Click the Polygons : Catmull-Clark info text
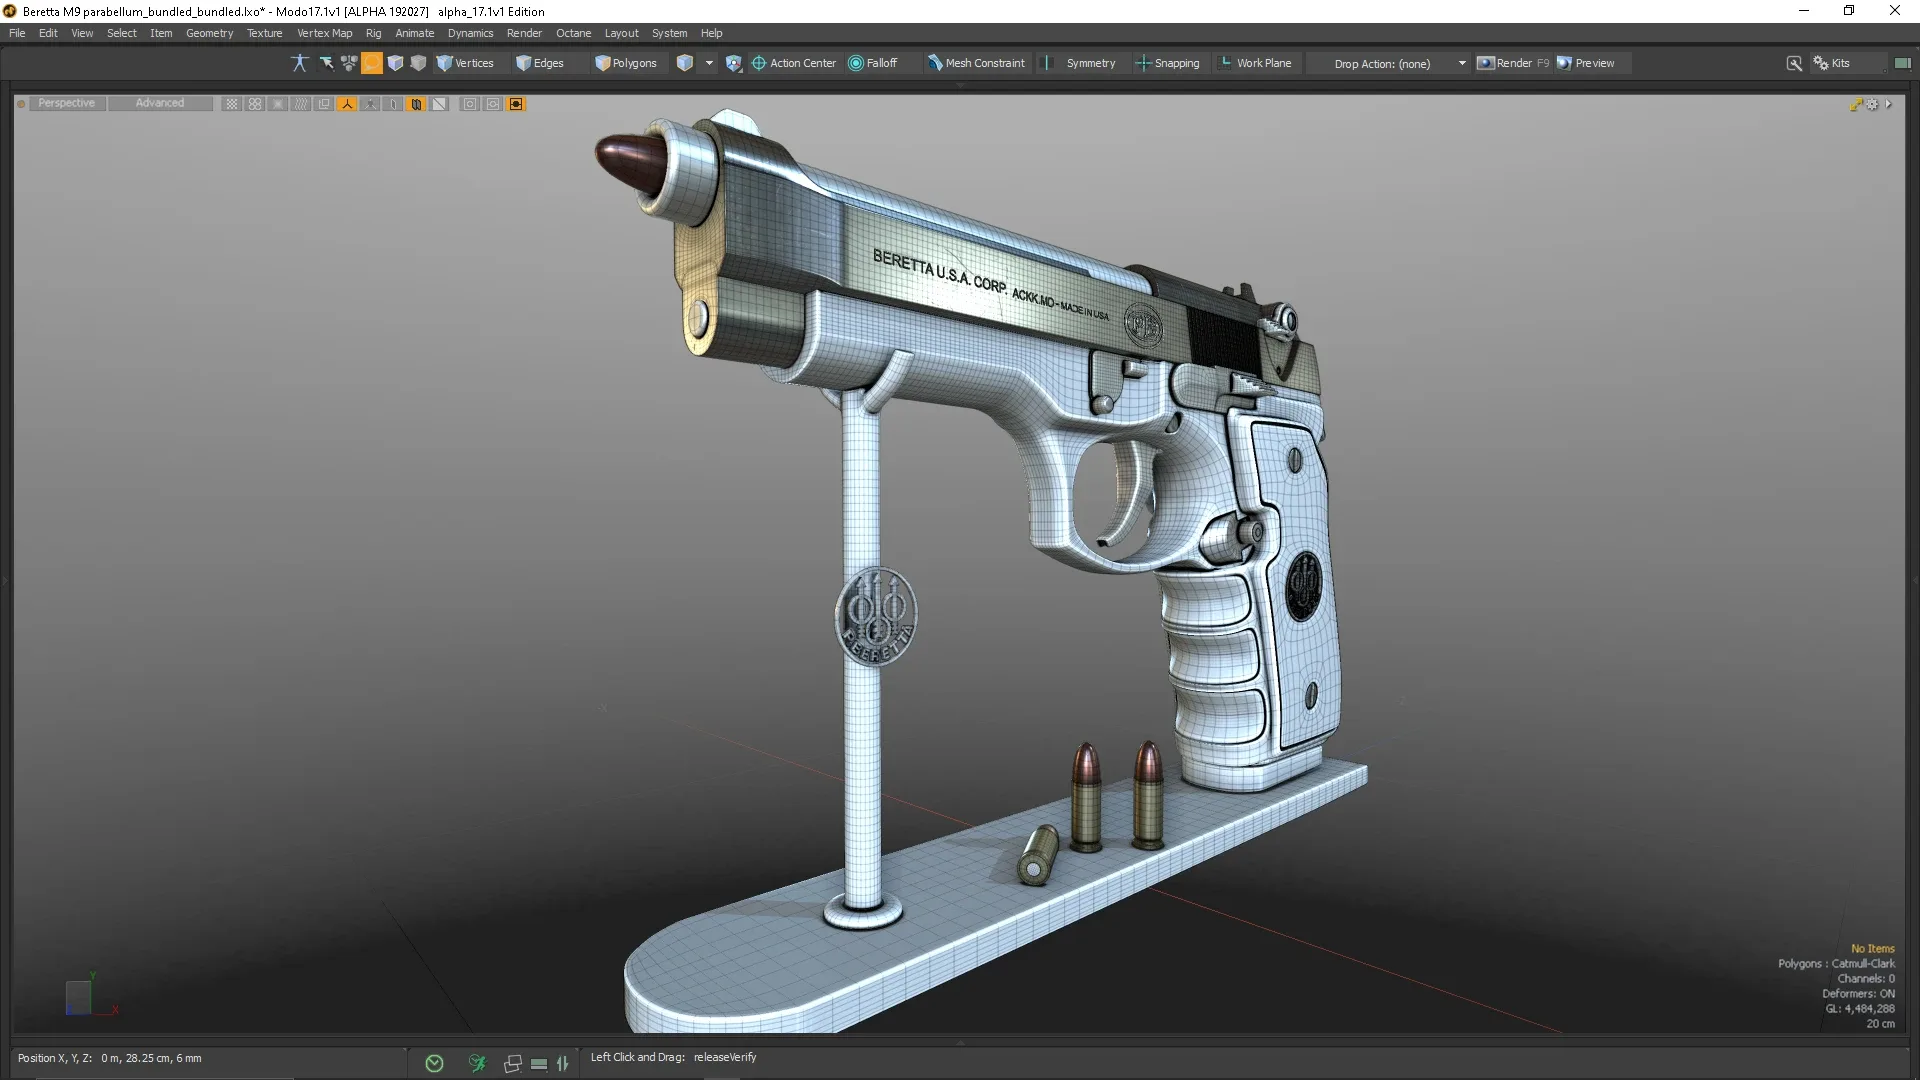1920x1080 pixels. pos(1836,964)
